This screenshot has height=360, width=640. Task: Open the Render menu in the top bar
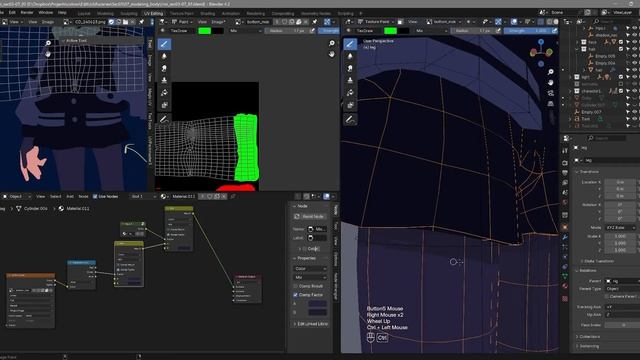pyautogui.click(x=27, y=13)
